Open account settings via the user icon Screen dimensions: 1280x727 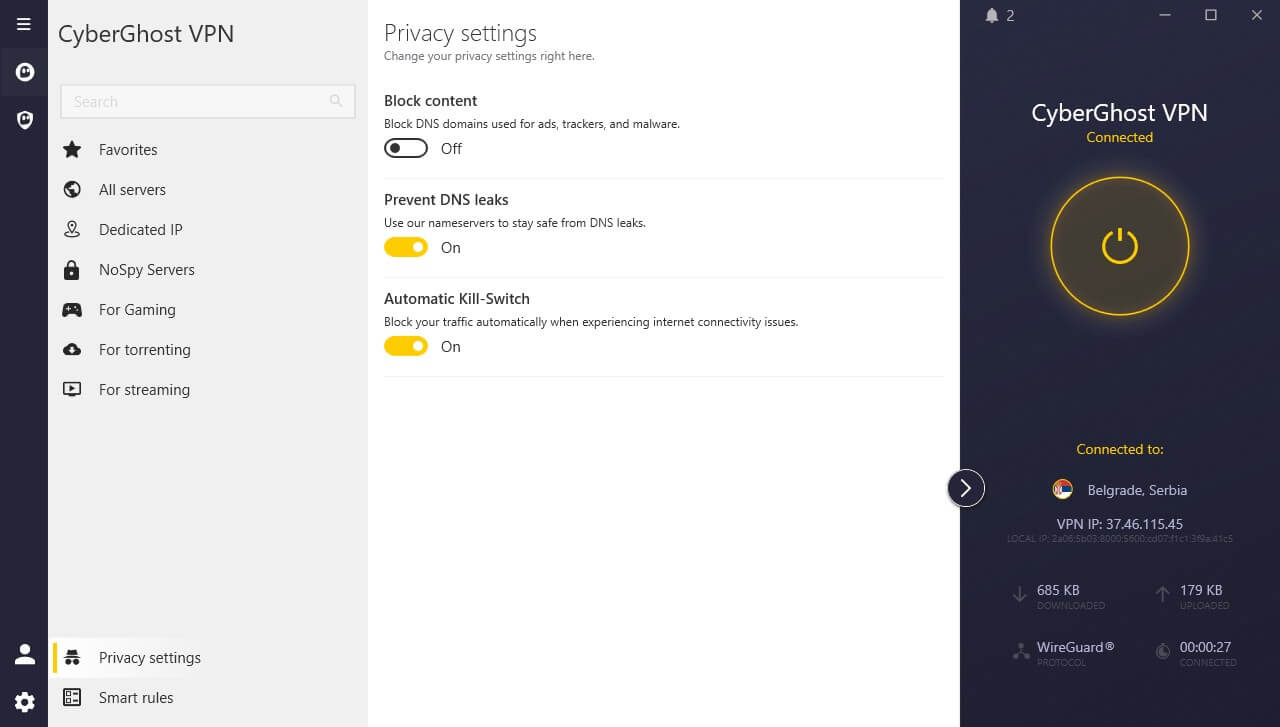coord(23,653)
